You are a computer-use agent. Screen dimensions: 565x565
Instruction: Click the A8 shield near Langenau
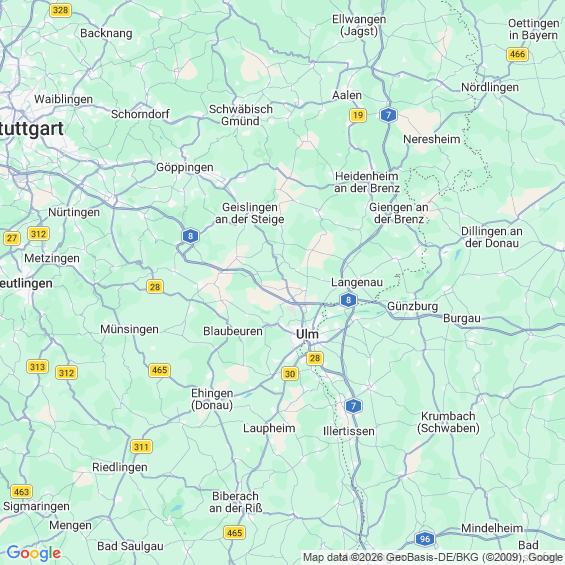point(348,300)
